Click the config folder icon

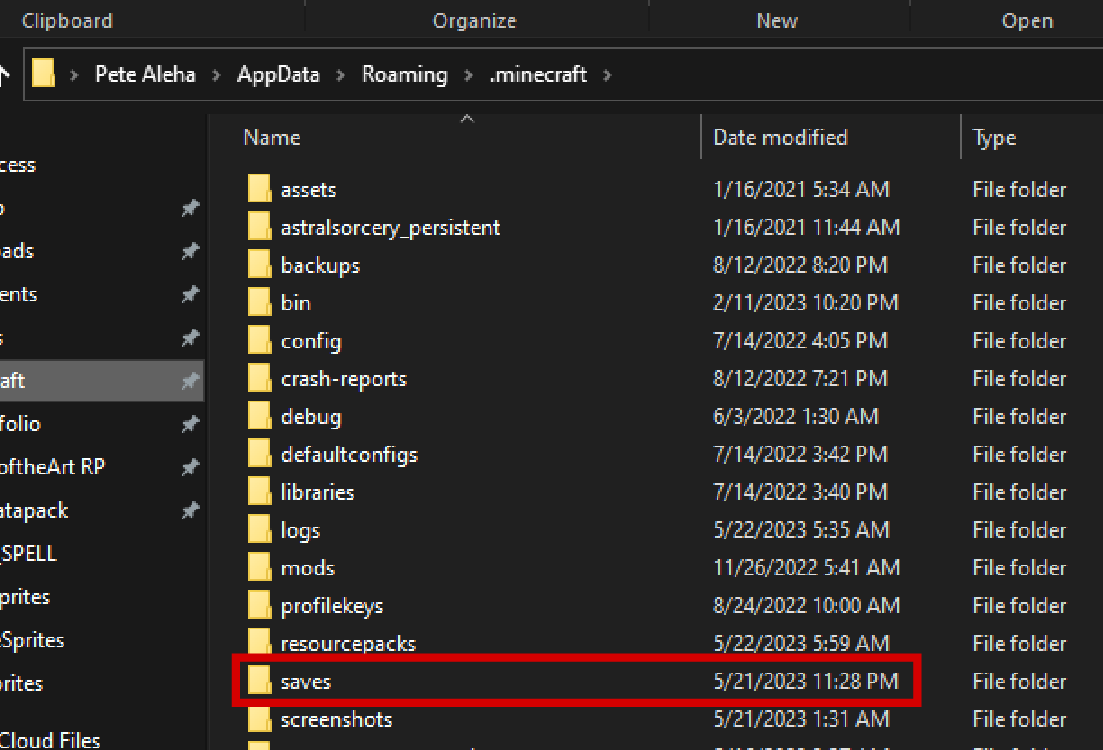click(260, 341)
